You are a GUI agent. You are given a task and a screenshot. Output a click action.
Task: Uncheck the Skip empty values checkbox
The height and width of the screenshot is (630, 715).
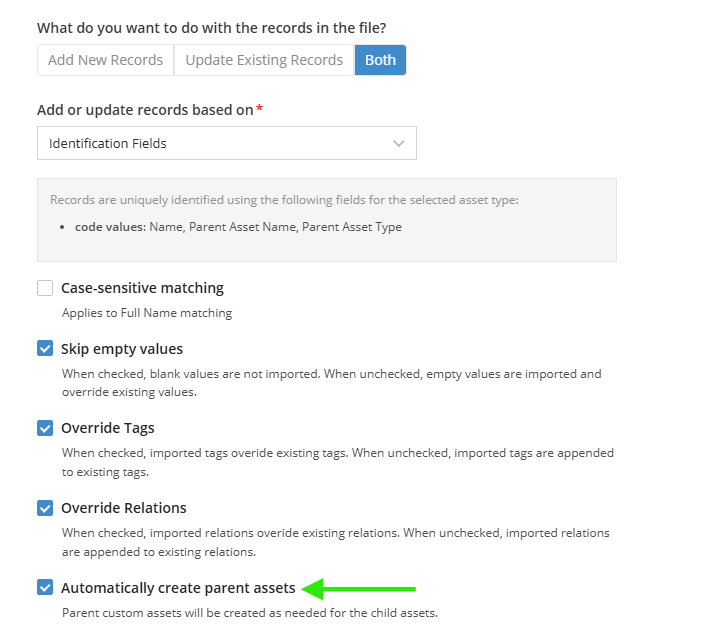(x=45, y=349)
